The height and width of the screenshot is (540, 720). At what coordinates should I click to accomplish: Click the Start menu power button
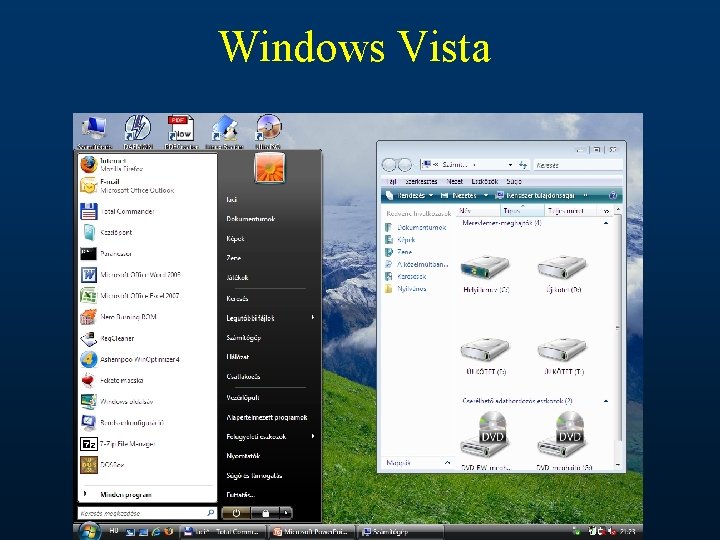coord(236,513)
